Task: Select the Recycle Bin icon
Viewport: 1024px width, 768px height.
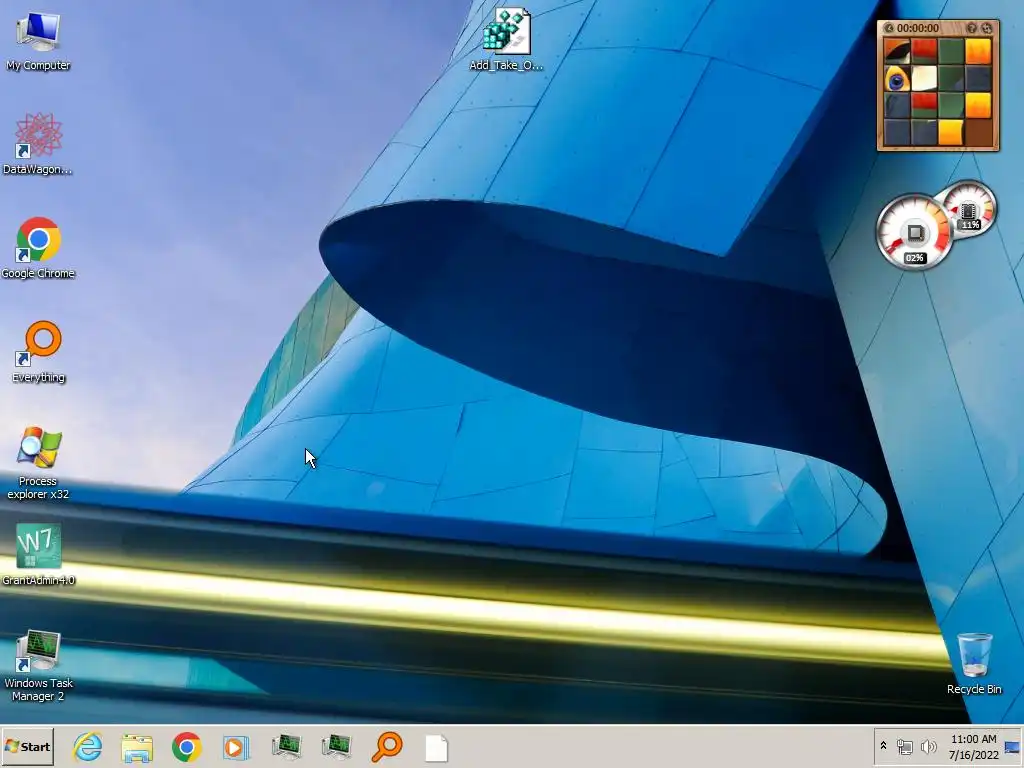Action: [x=974, y=663]
